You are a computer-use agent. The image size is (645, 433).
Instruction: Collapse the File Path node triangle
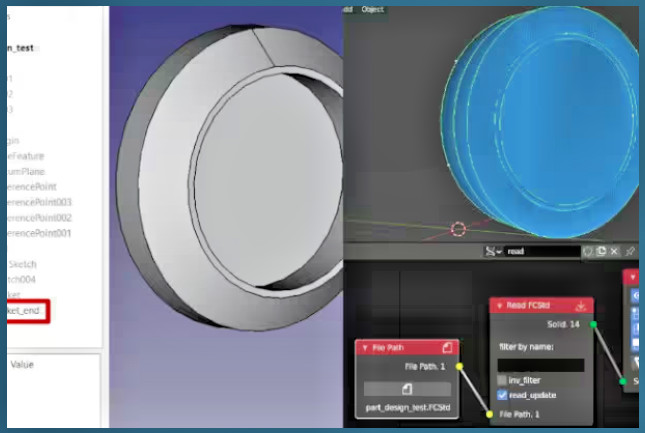point(364,348)
